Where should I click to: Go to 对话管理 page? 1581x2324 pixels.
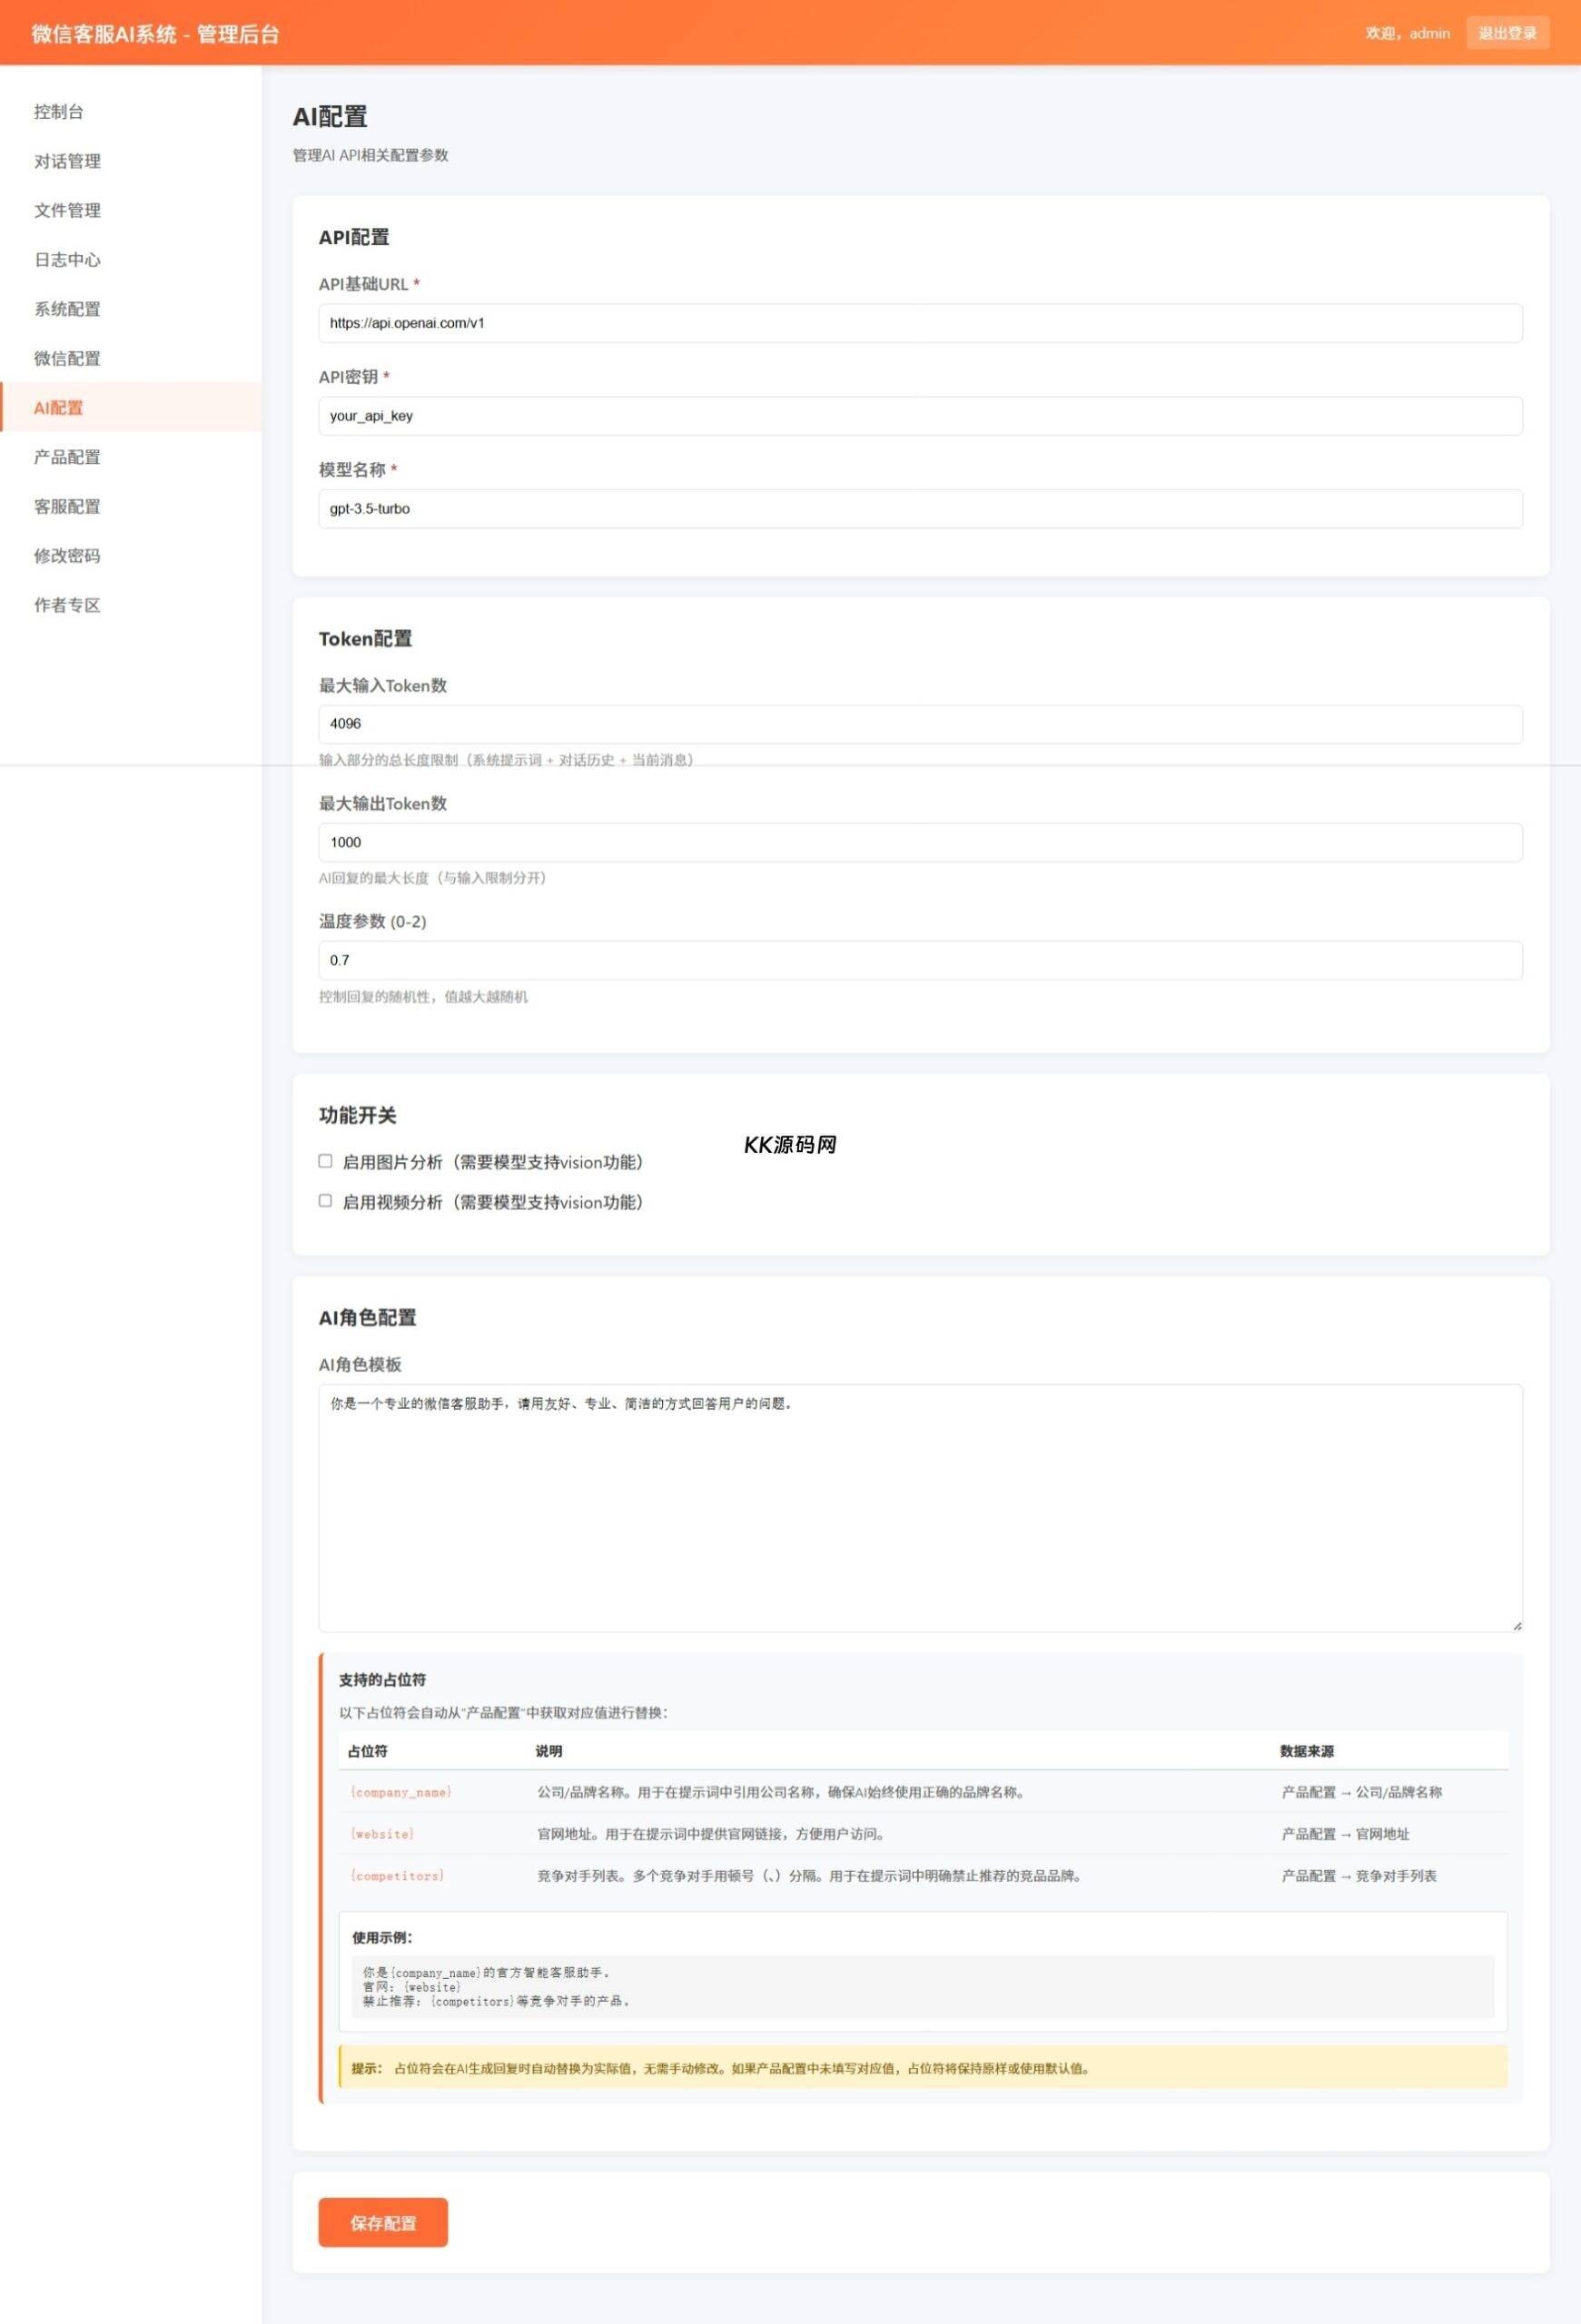coord(67,161)
